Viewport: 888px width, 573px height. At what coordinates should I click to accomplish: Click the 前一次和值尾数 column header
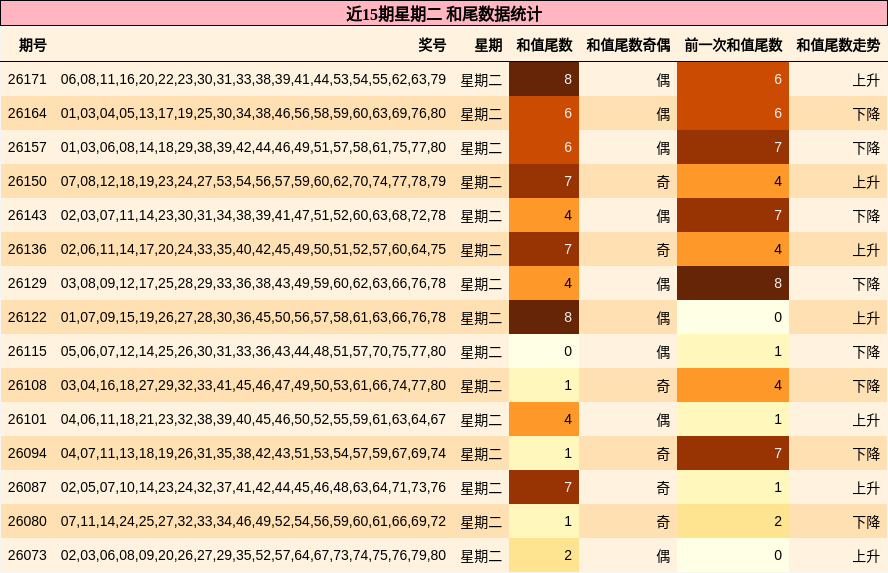(733, 45)
